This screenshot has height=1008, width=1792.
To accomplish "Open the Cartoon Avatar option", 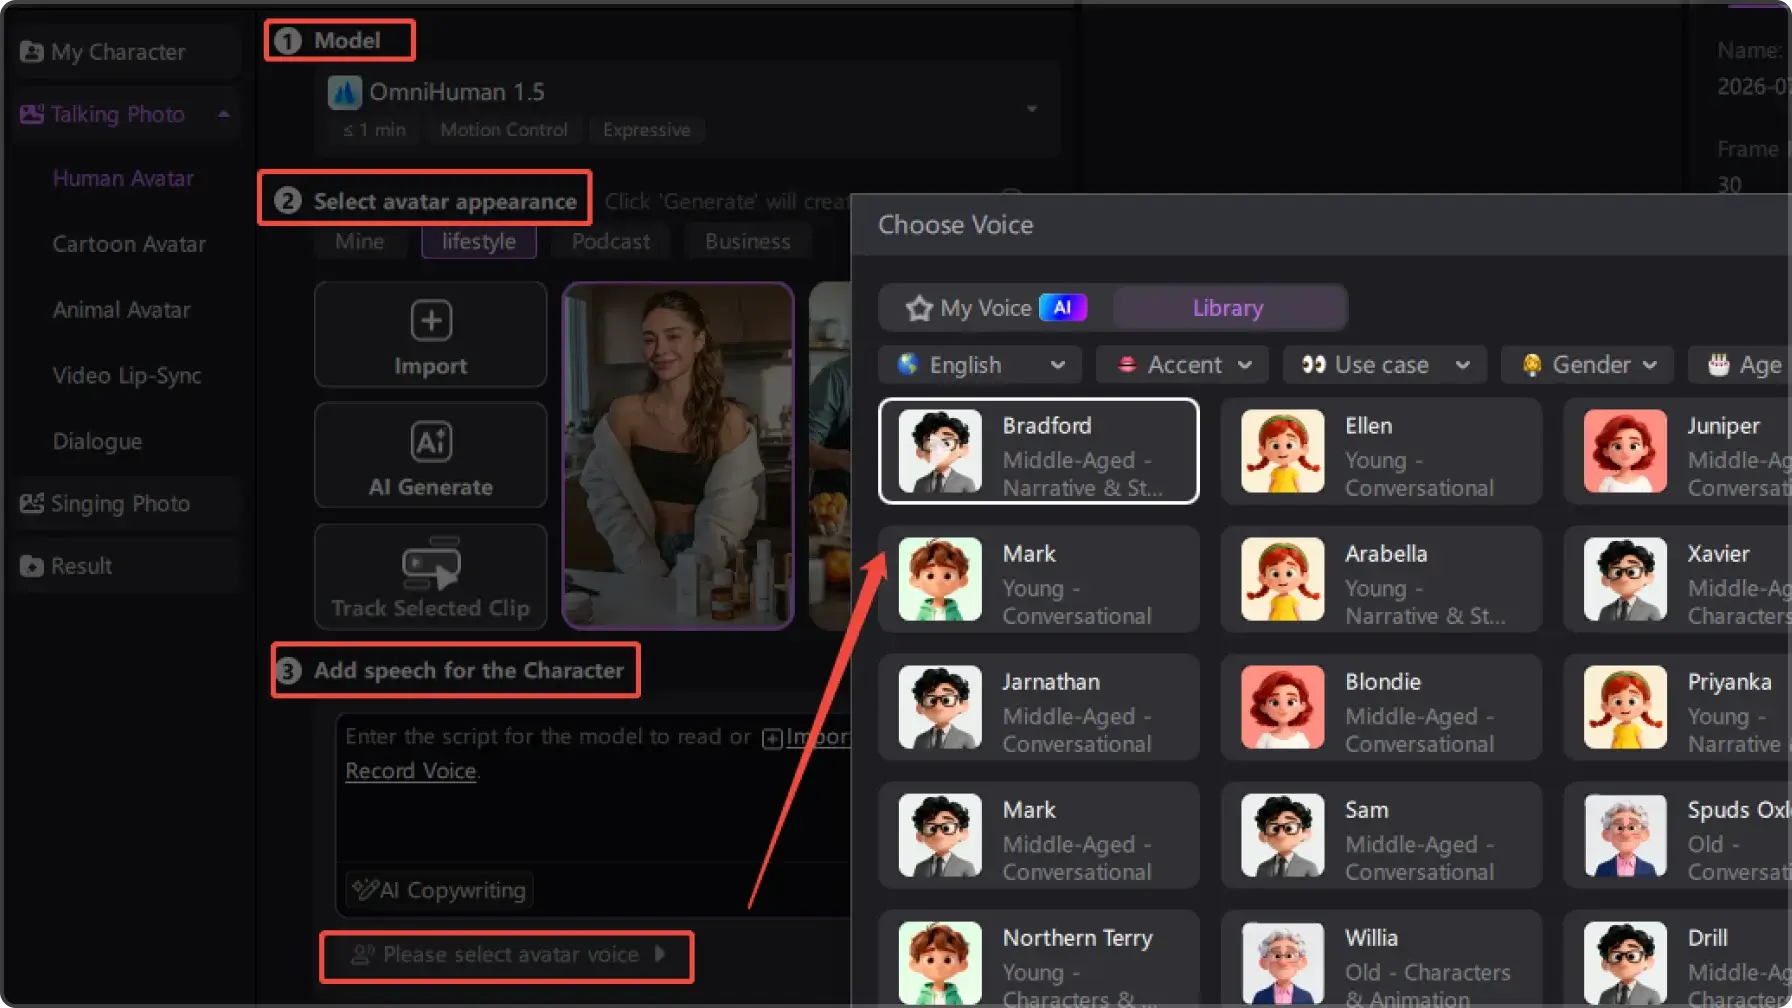I will pos(129,244).
